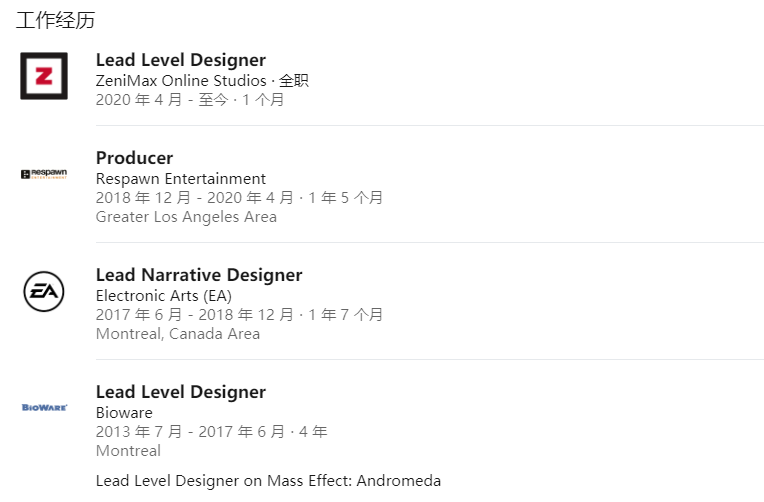Click the Respawn Entertainment logo
This screenshot has width=764, height=502.
(x=44, y=174)
